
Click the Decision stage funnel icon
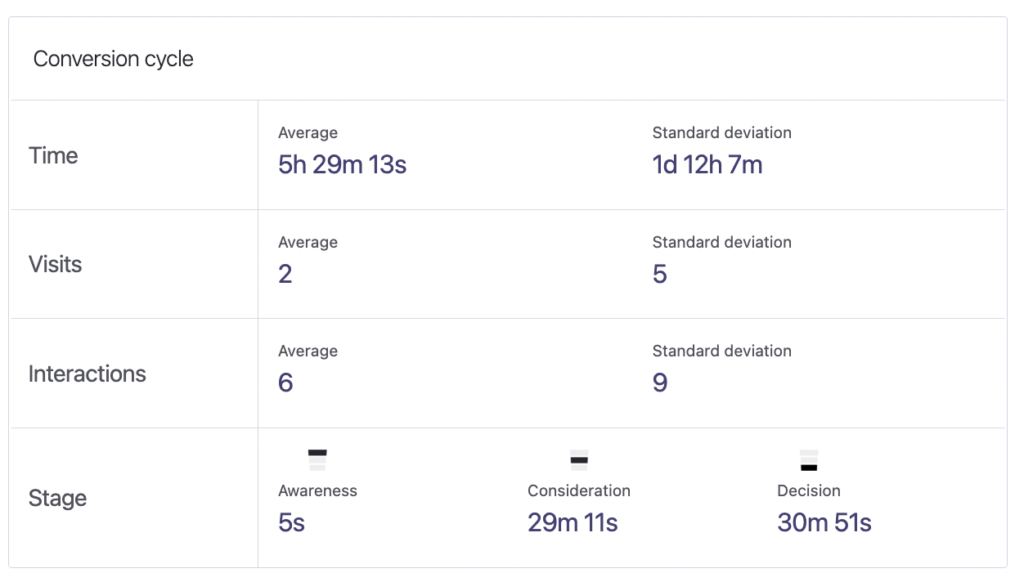coord(809,460)
